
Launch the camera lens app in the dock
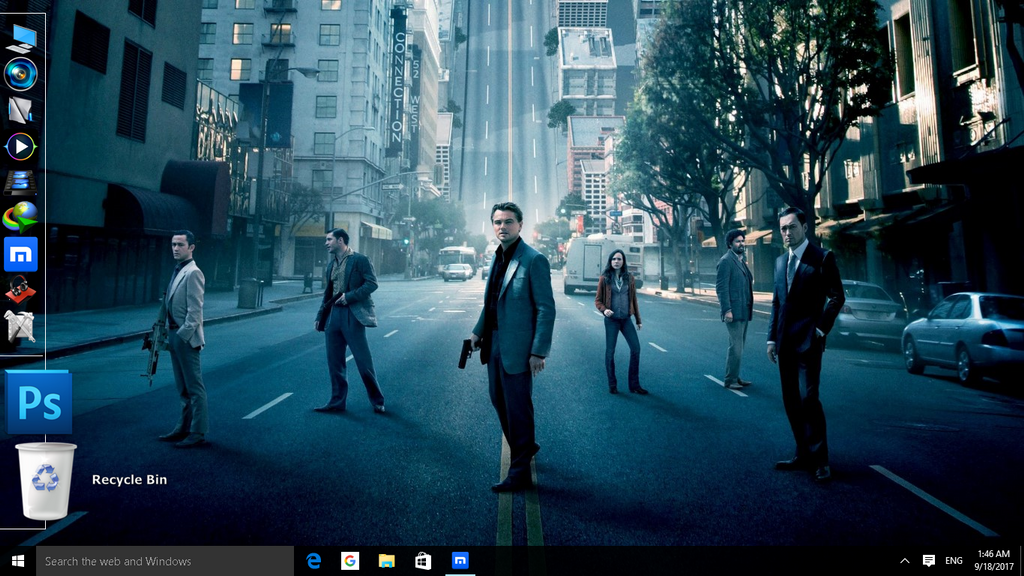click(x=20, y=74)
